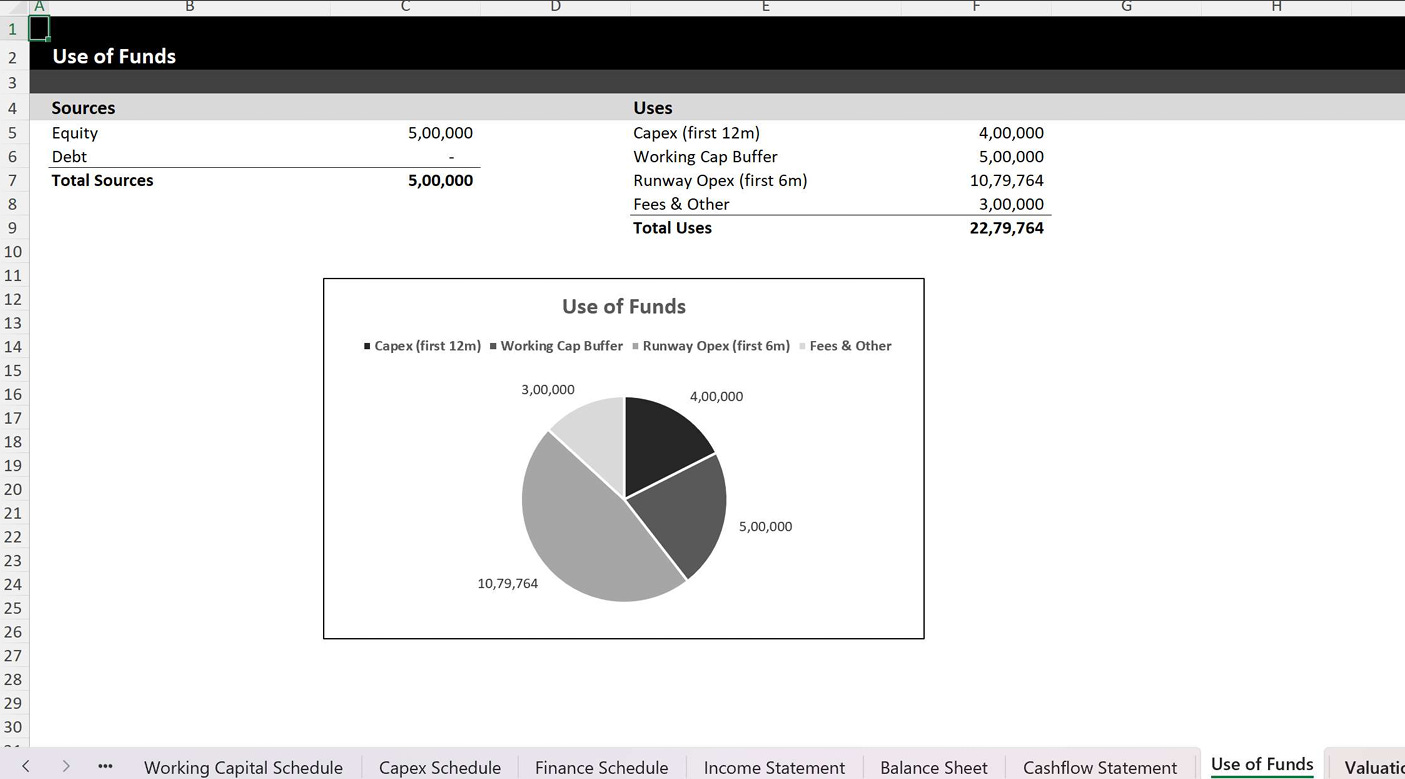Select column header F
Image resolution: width=1405 pixels, height=779 pixels.
(x=976, y=6)
